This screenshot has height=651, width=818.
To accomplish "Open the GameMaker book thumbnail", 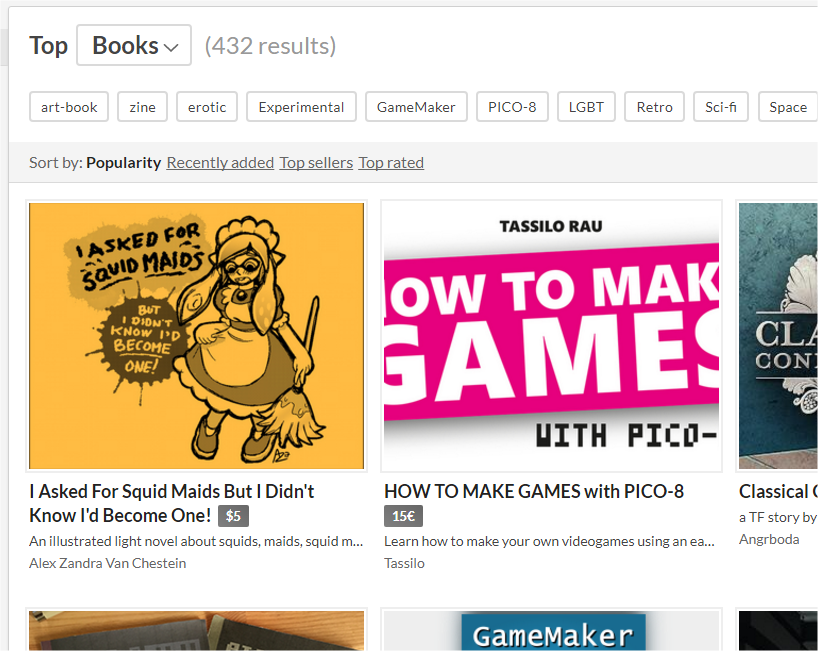I will (551, 631).
